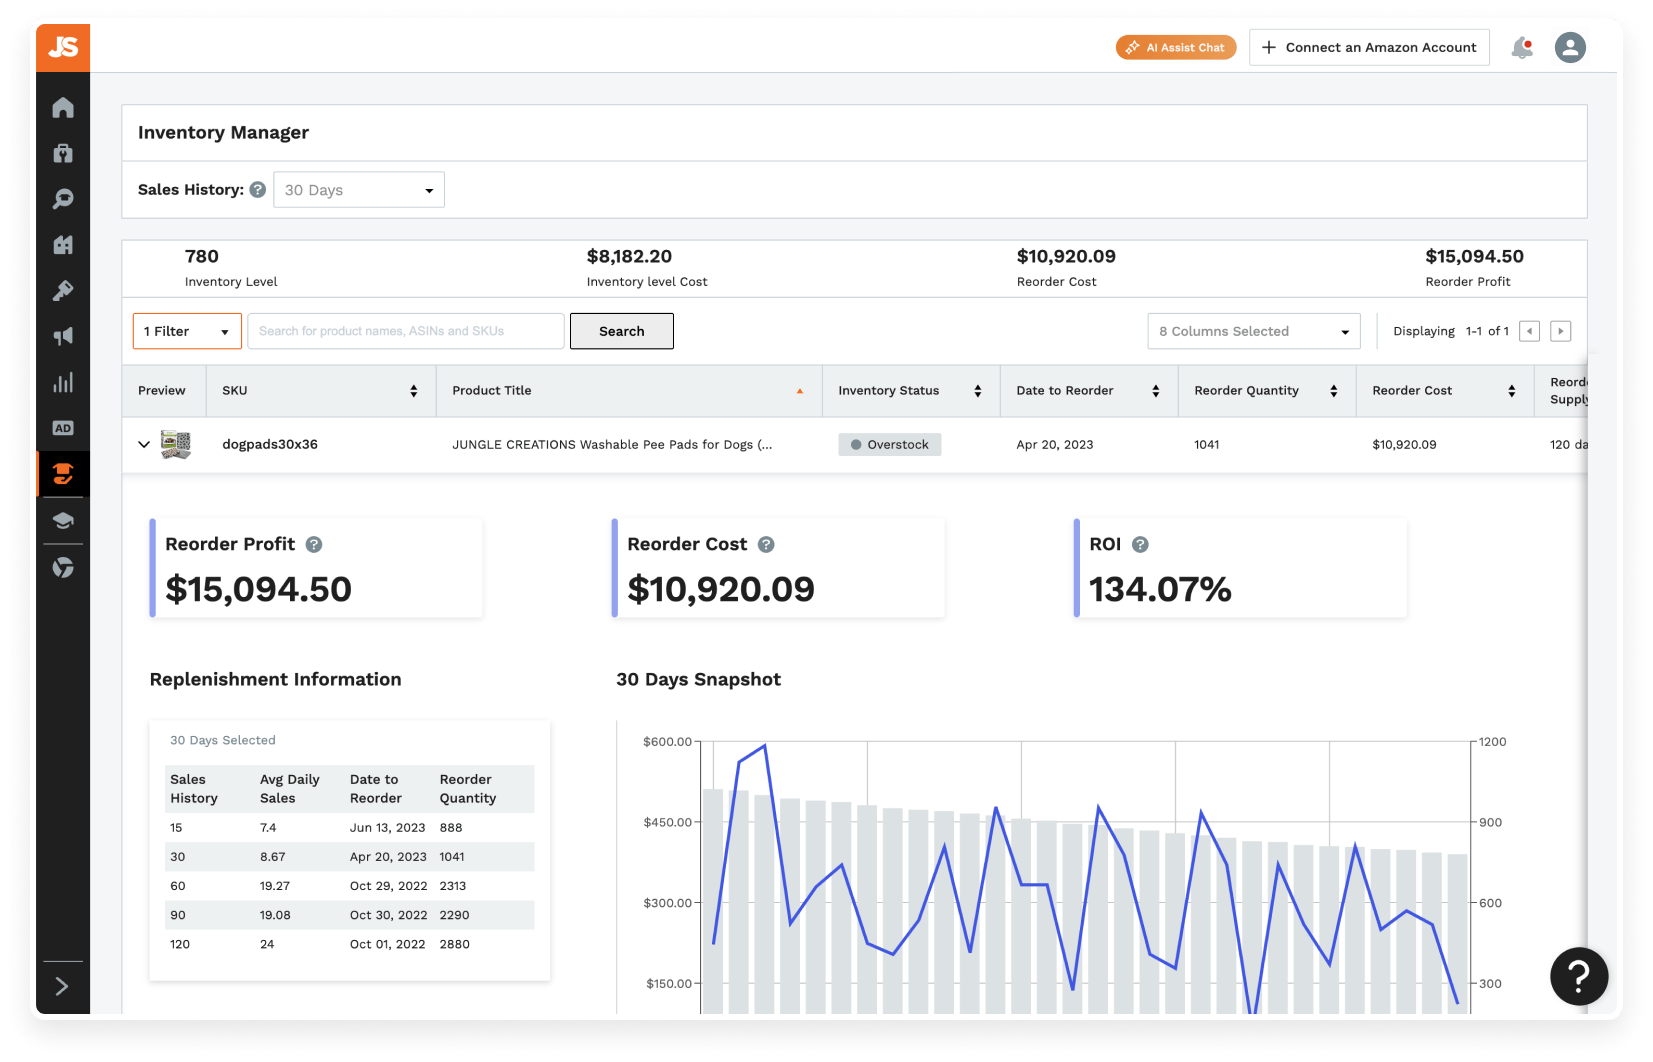Select the highlighted Inventory Manager sidebar icon

[63, 474]
